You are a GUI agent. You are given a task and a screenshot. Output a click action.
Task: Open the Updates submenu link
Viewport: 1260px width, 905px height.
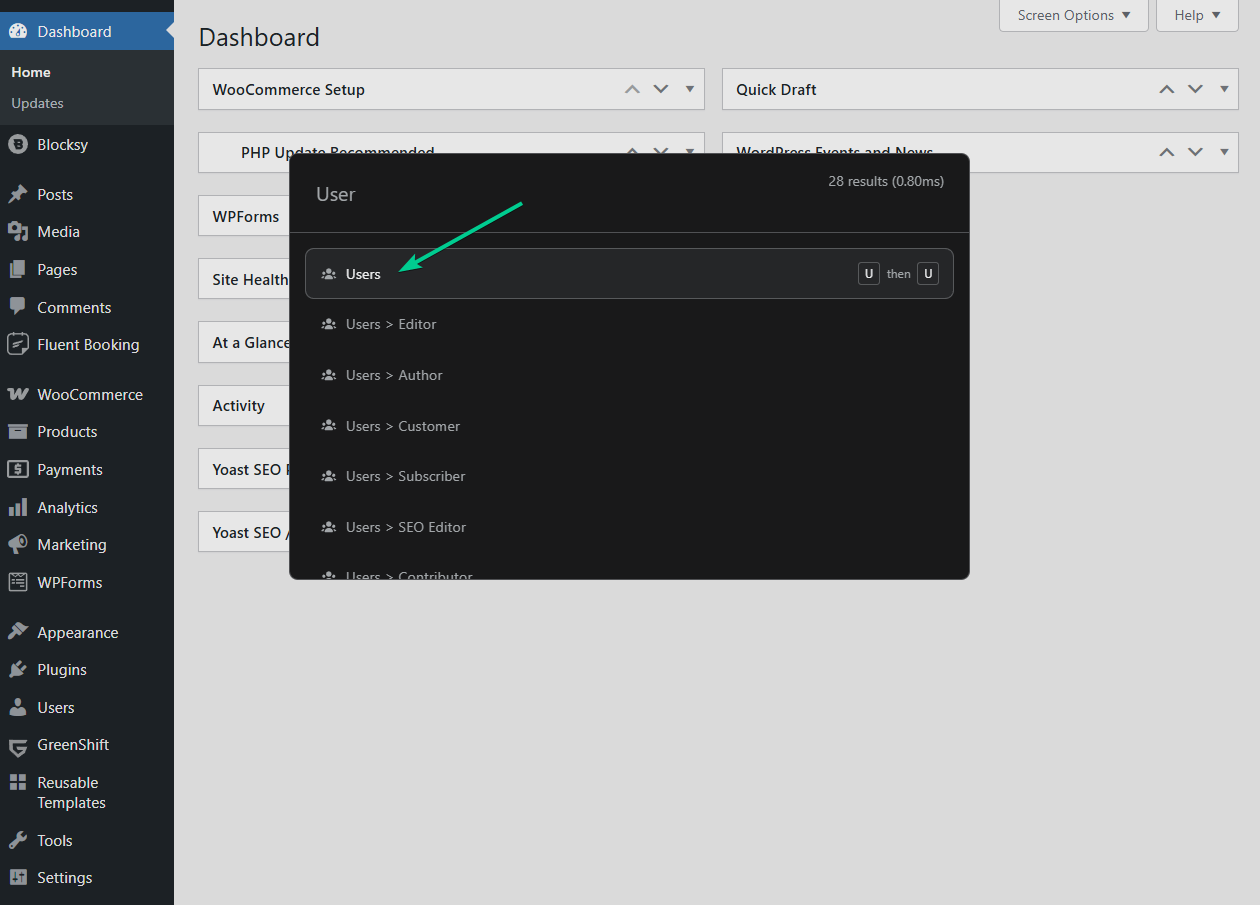pyautogui.click(x=37, y=103)
